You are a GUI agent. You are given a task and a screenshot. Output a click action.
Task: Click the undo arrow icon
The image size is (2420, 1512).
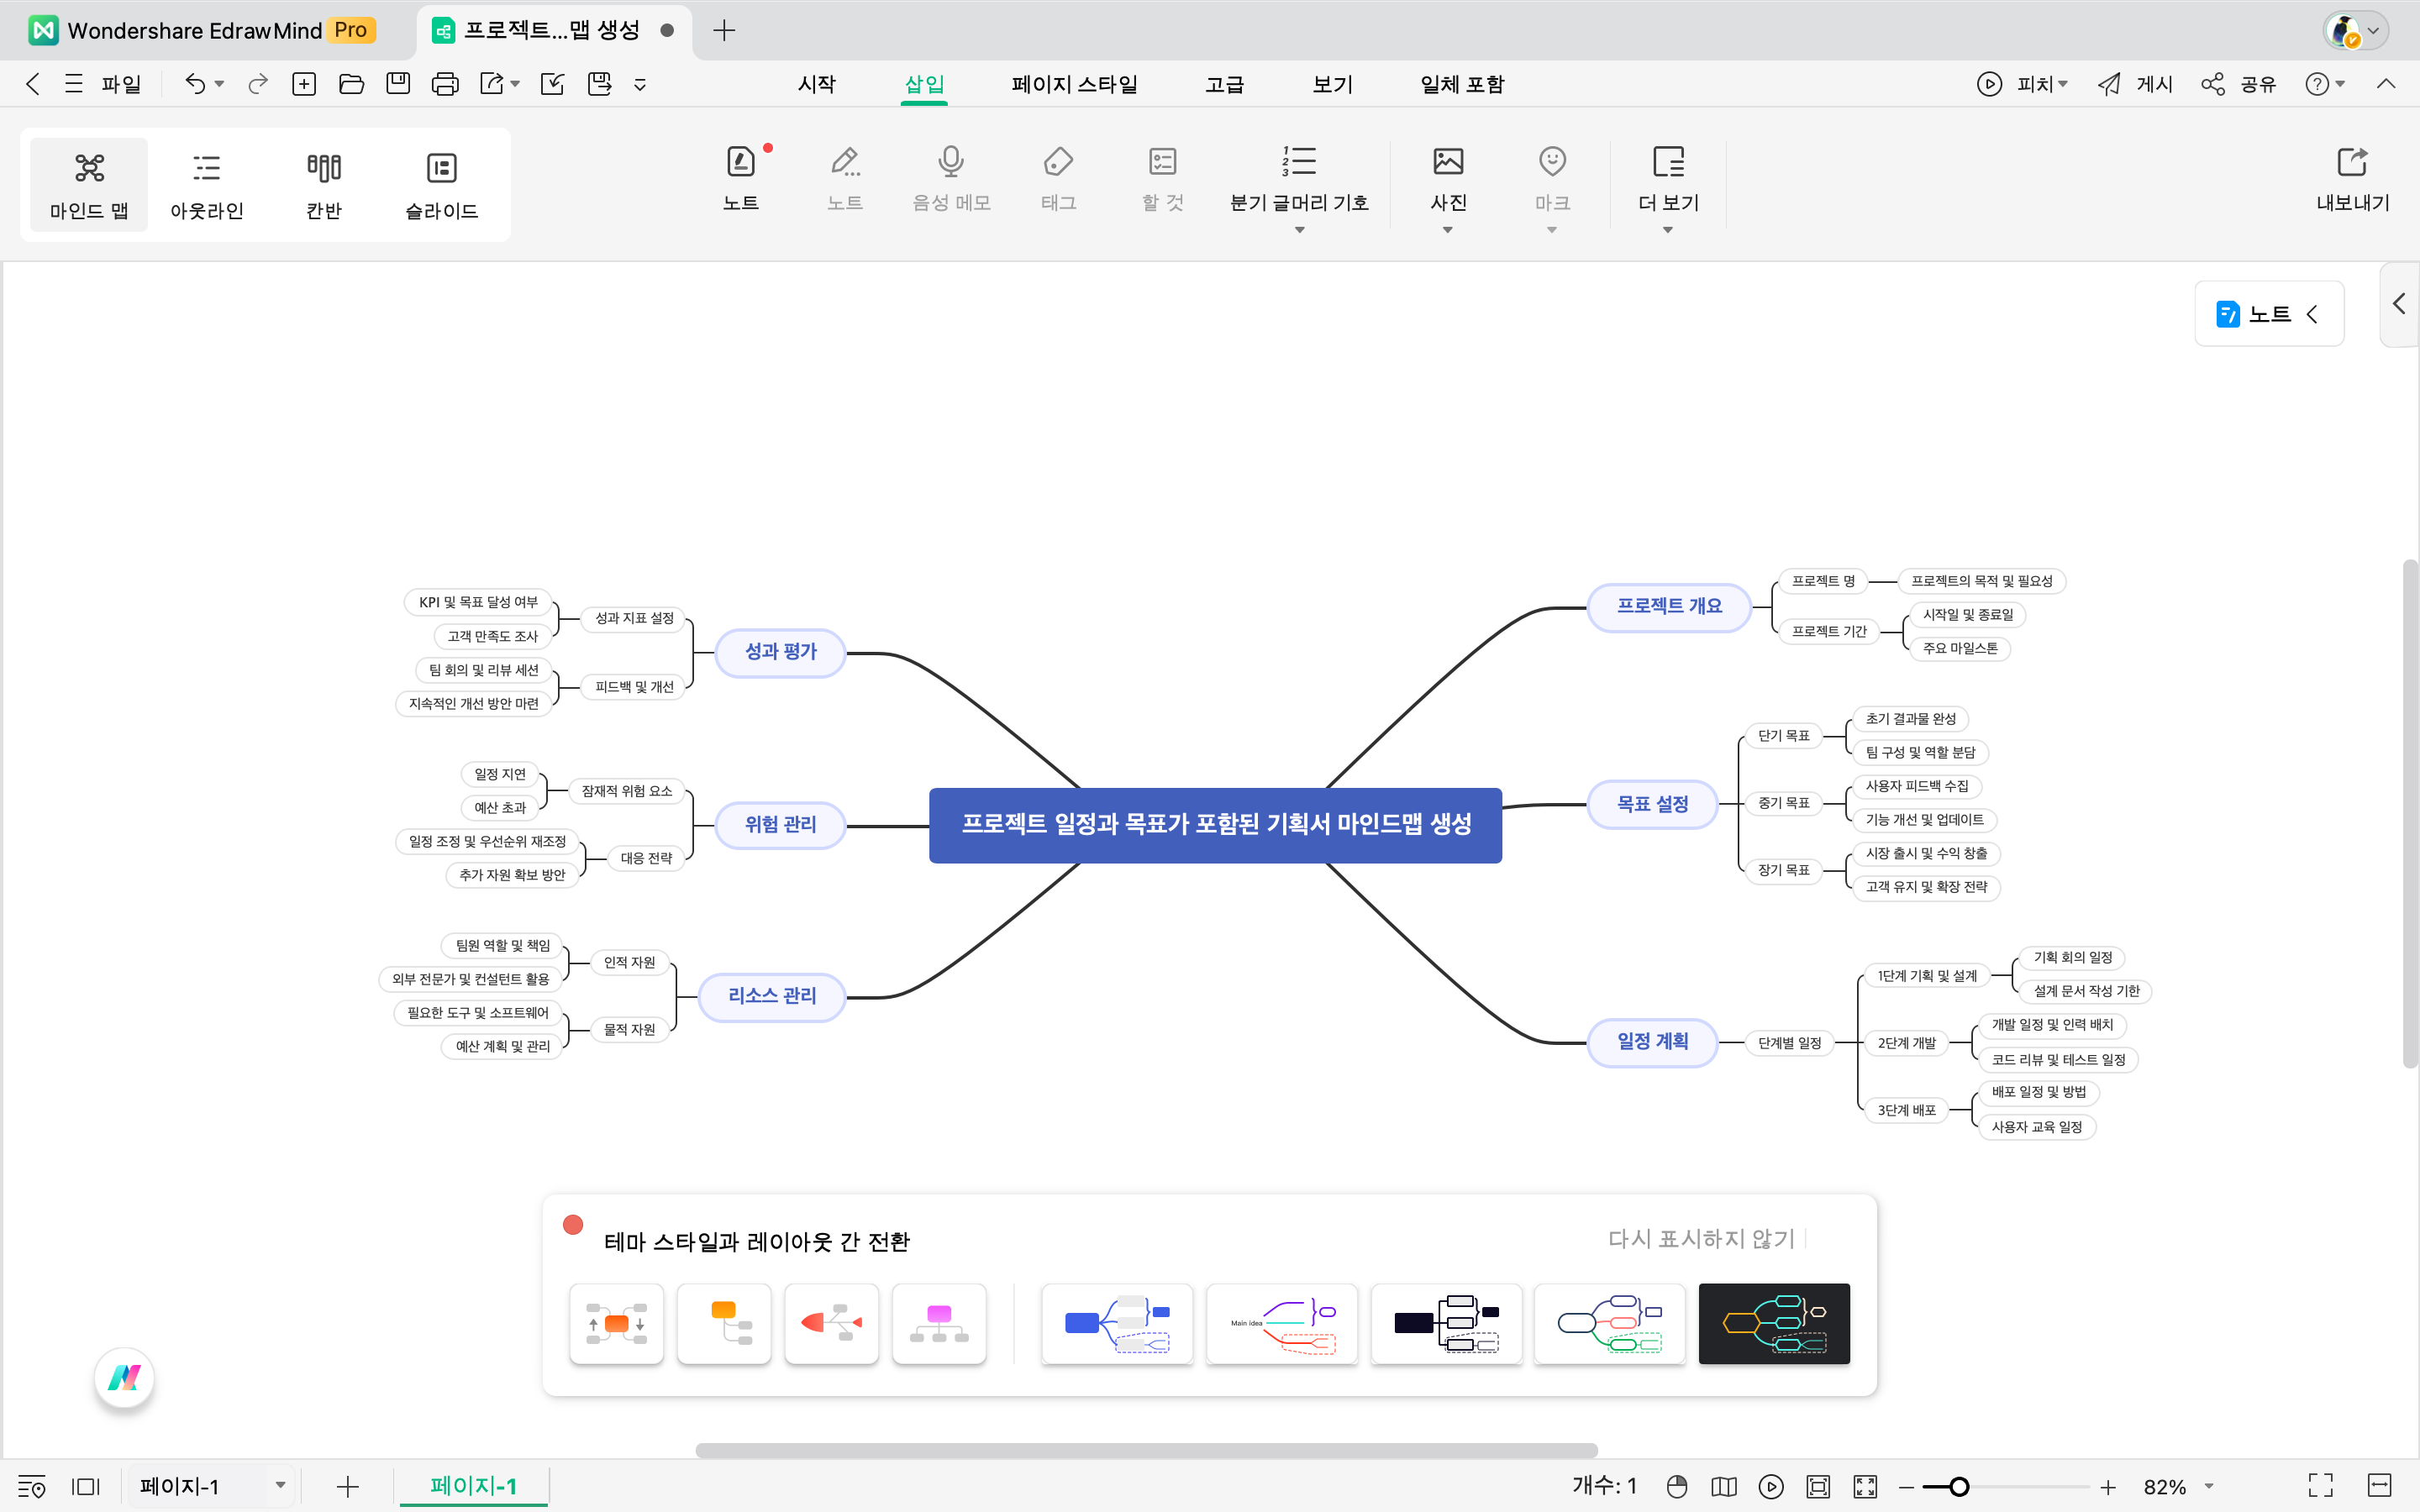click(195, 84)
